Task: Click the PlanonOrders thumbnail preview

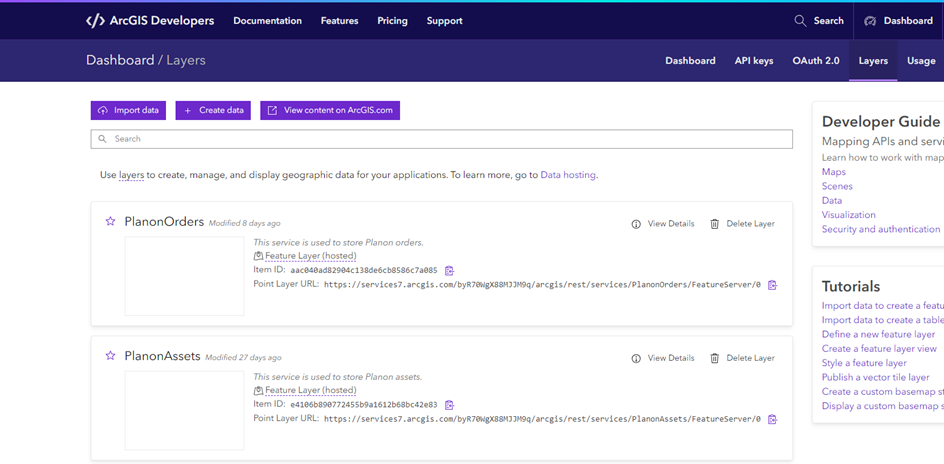Action: (184, 276)
